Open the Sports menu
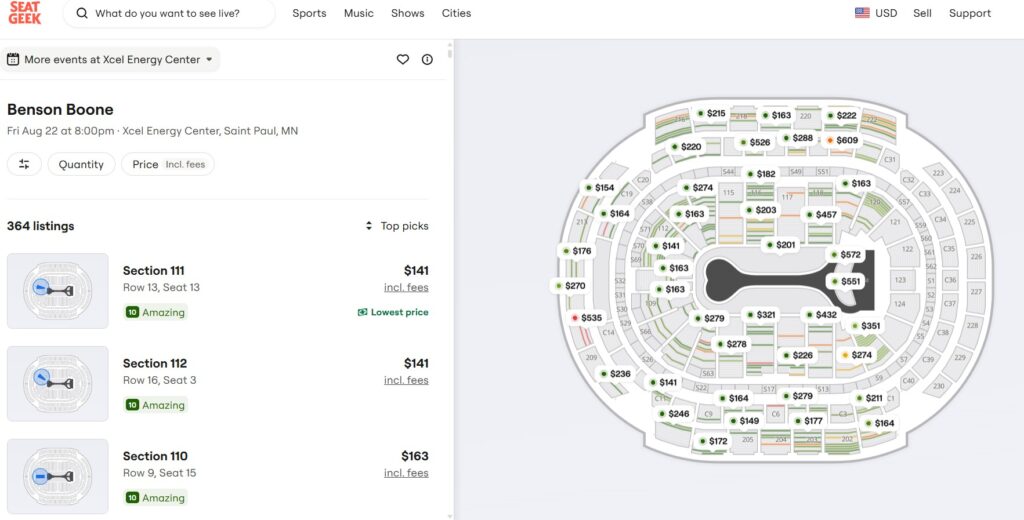The width and height of the screenshot is (1024, 520). point(309,13)
